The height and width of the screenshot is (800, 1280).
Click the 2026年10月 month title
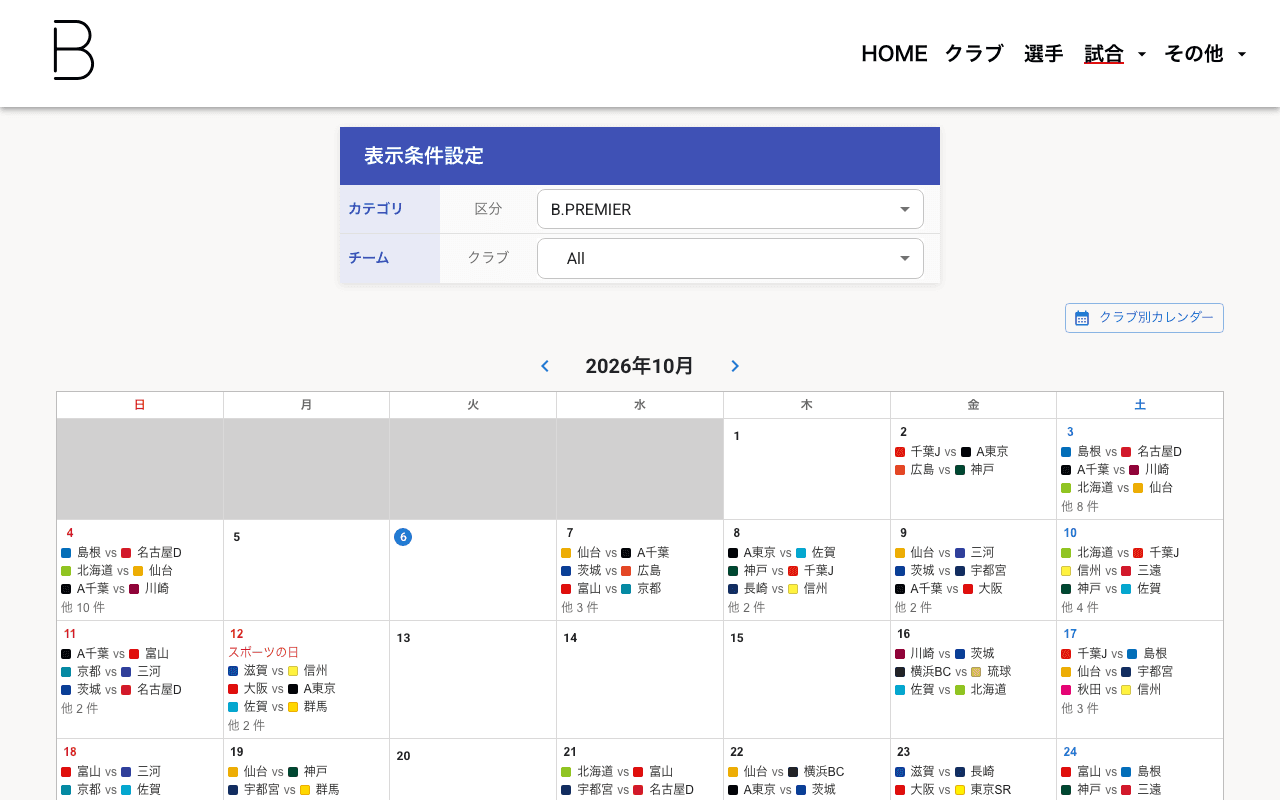point(640,366)
